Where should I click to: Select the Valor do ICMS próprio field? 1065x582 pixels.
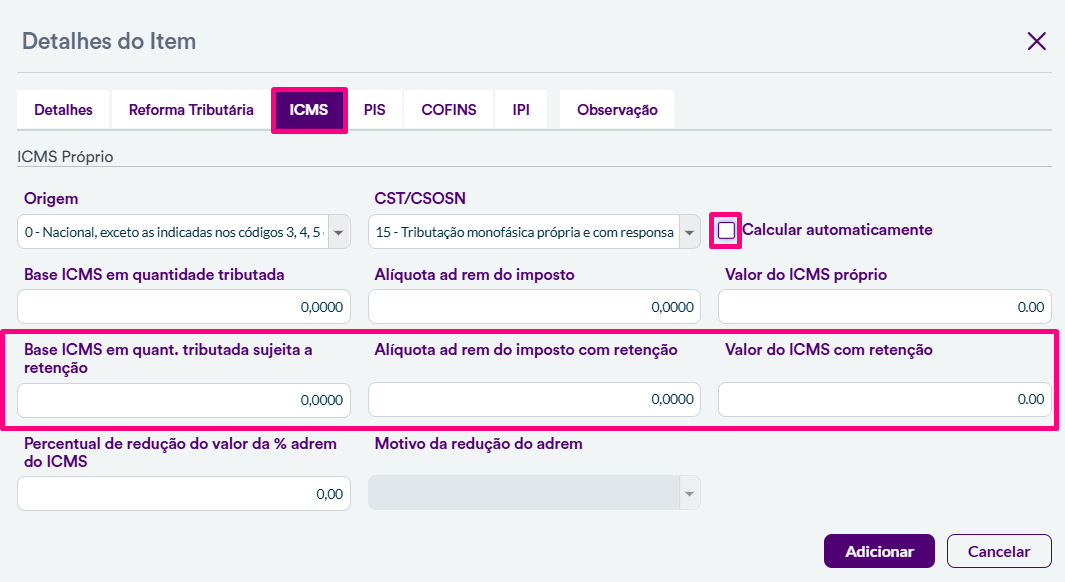coord(884,307)
